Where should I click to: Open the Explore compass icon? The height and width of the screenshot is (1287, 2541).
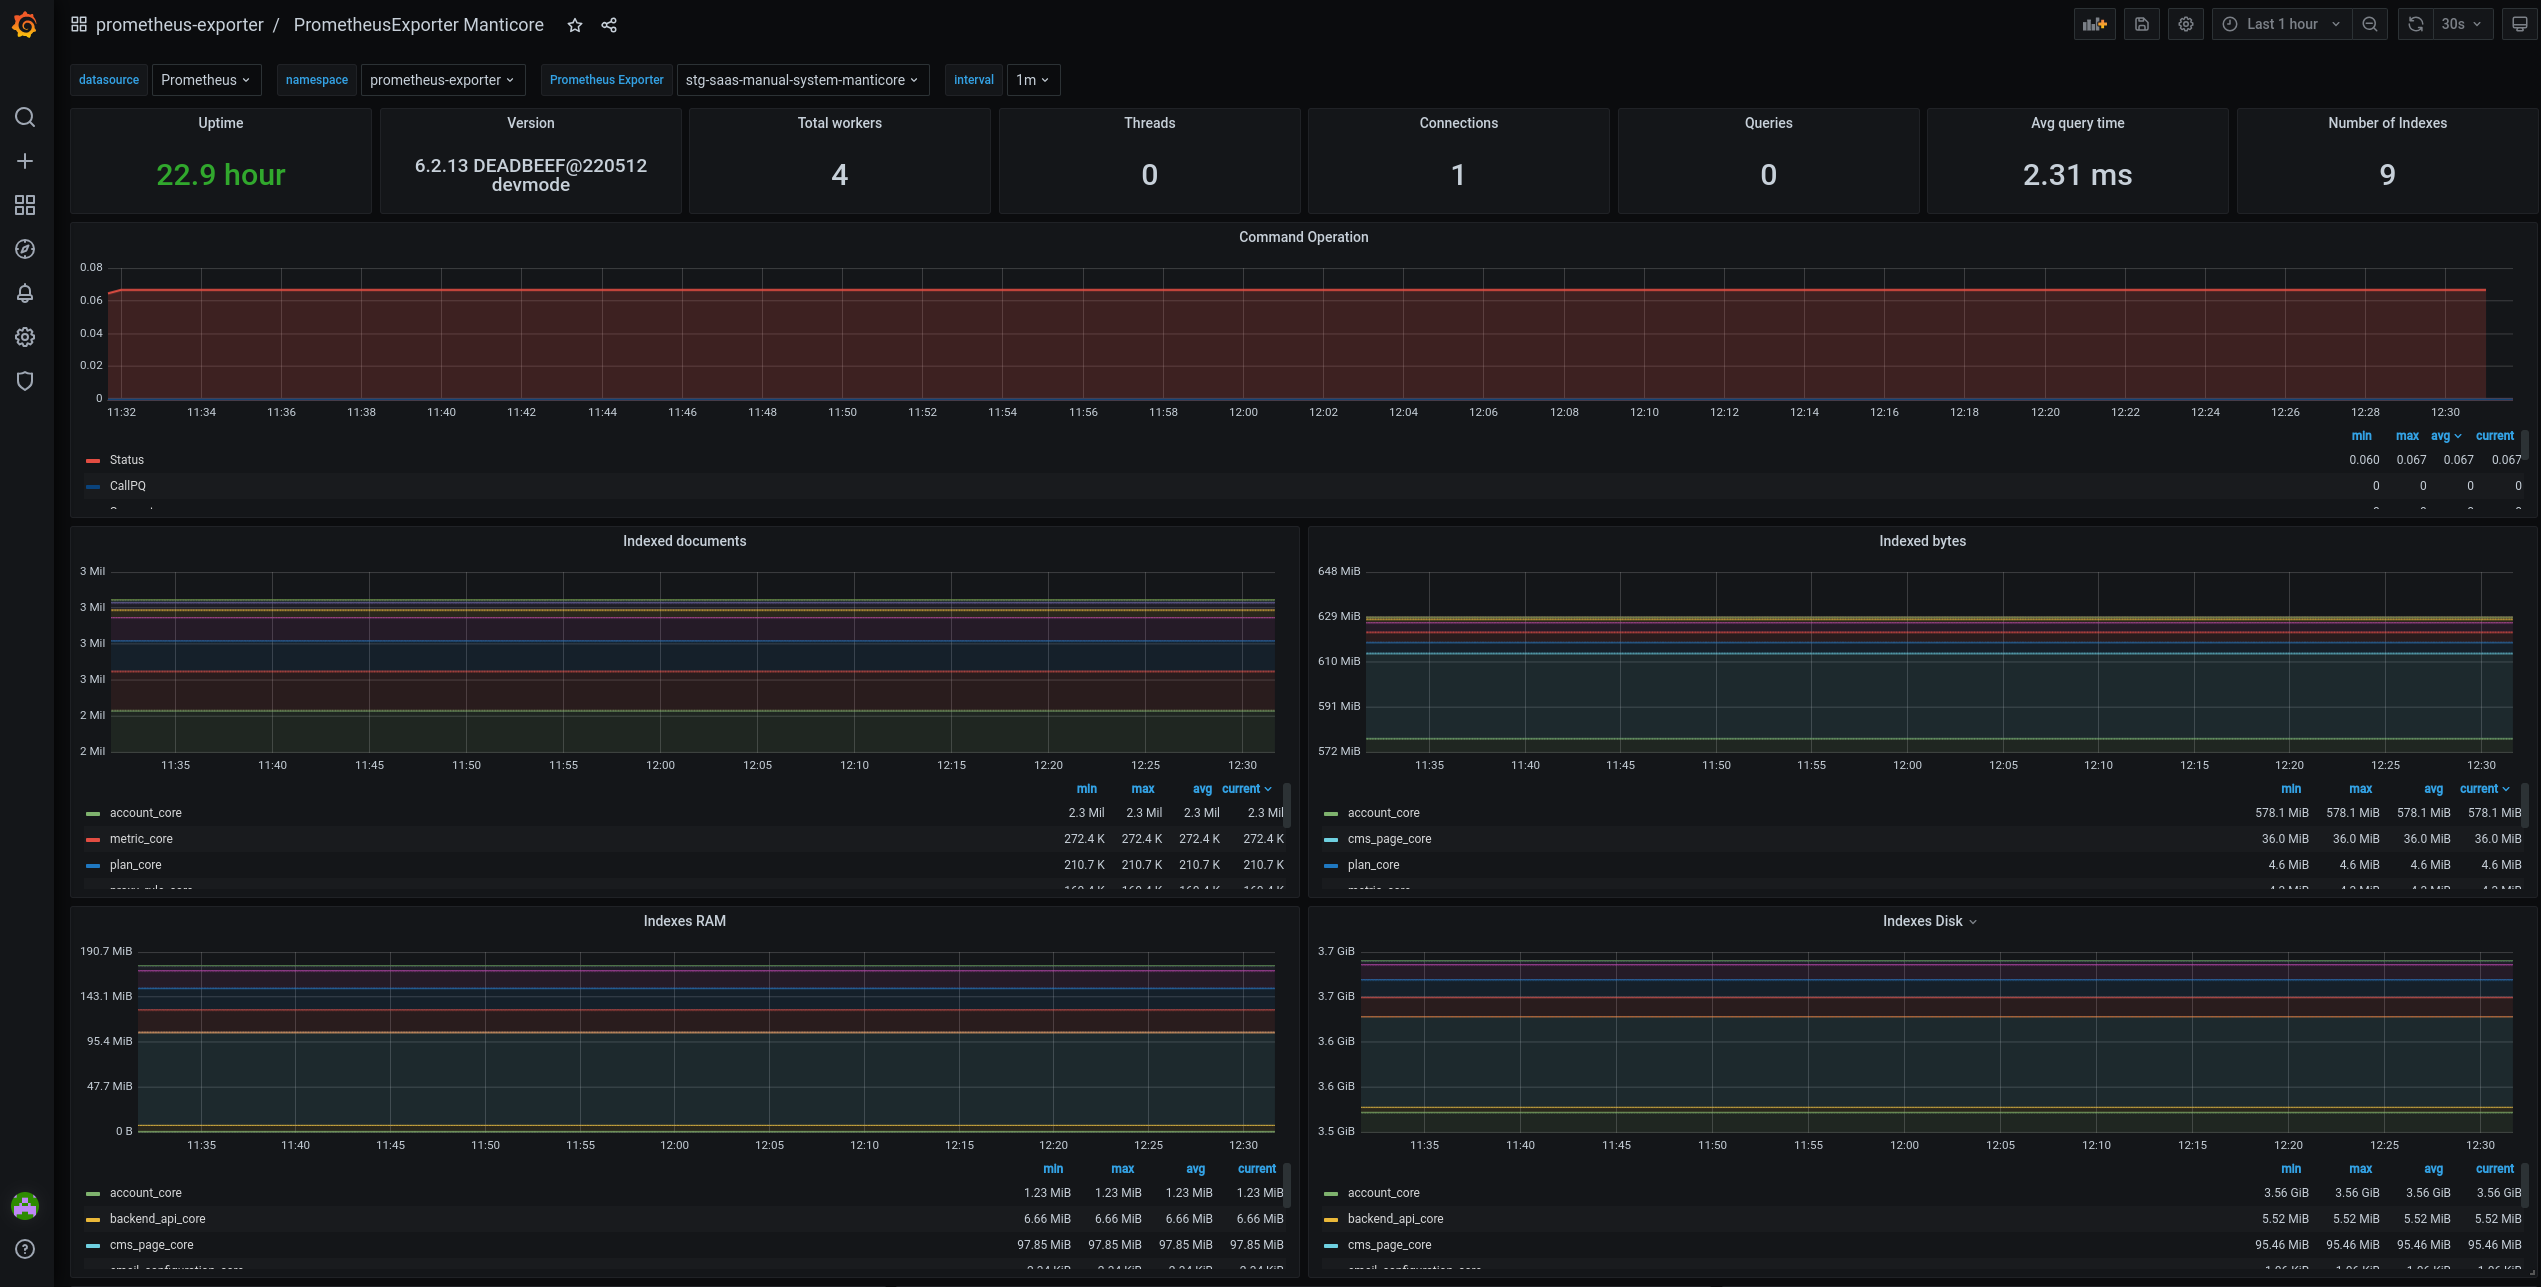coord(25,249)
